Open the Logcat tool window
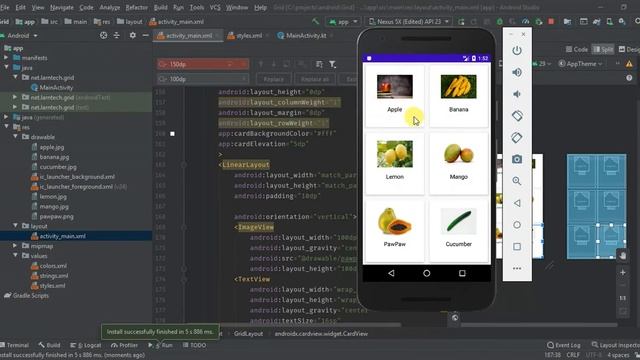The image size is (640, 360). pos(86,345)
